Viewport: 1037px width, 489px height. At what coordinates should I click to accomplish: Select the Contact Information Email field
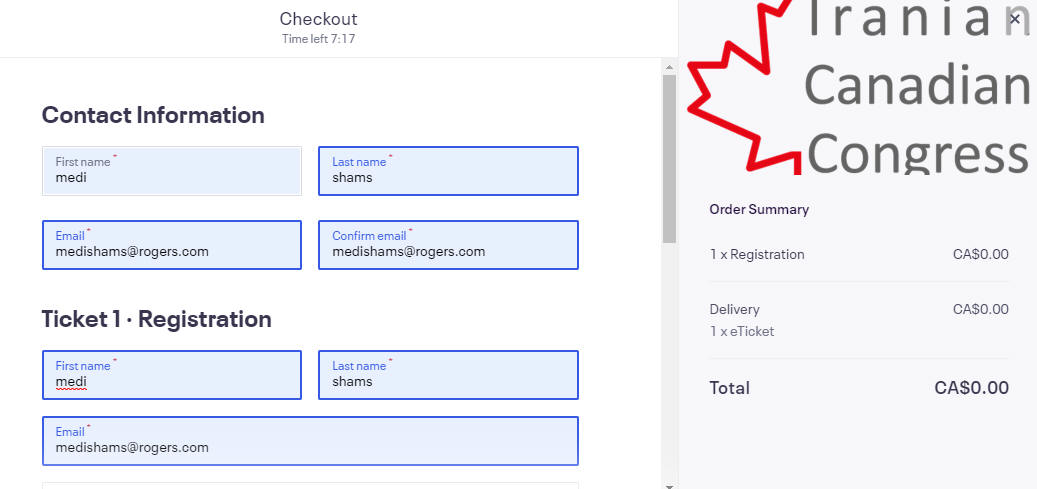click(172, 245)
